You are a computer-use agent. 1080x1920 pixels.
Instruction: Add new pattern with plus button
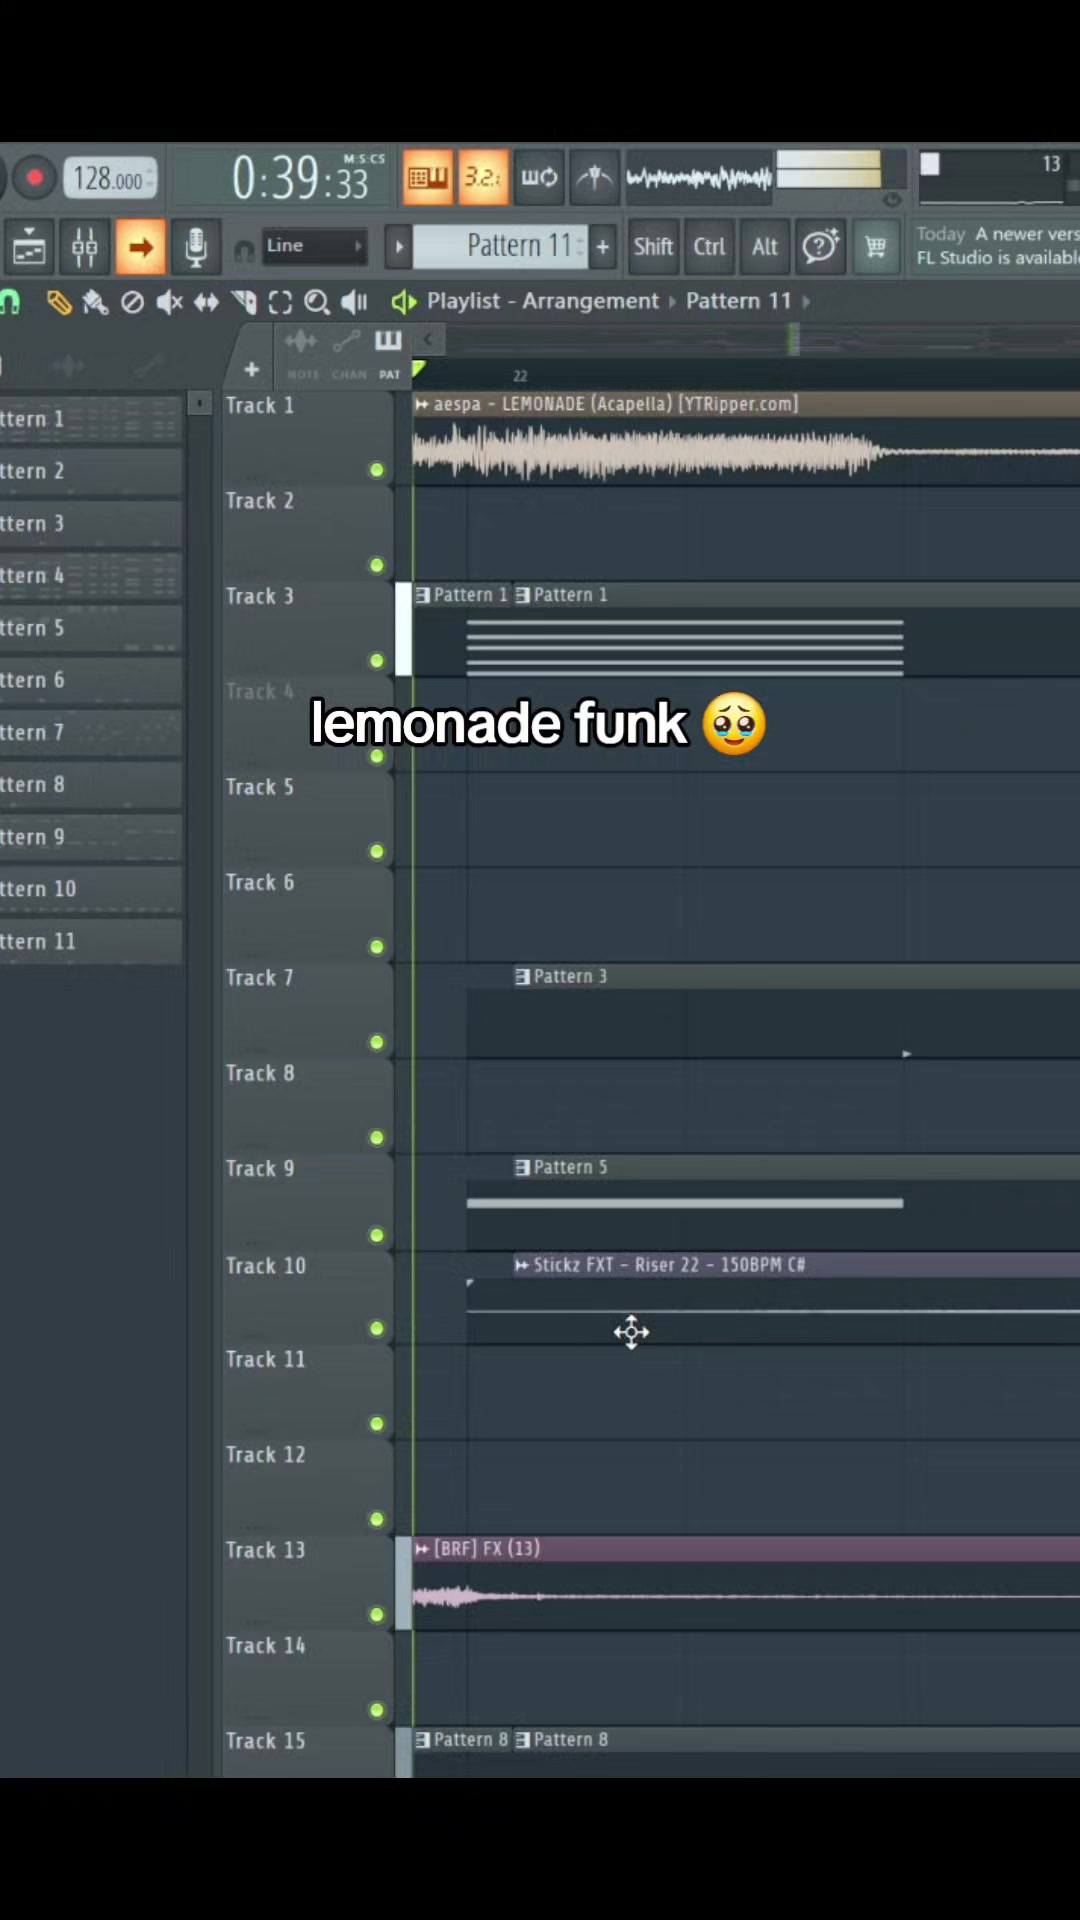tap(603, 247)
